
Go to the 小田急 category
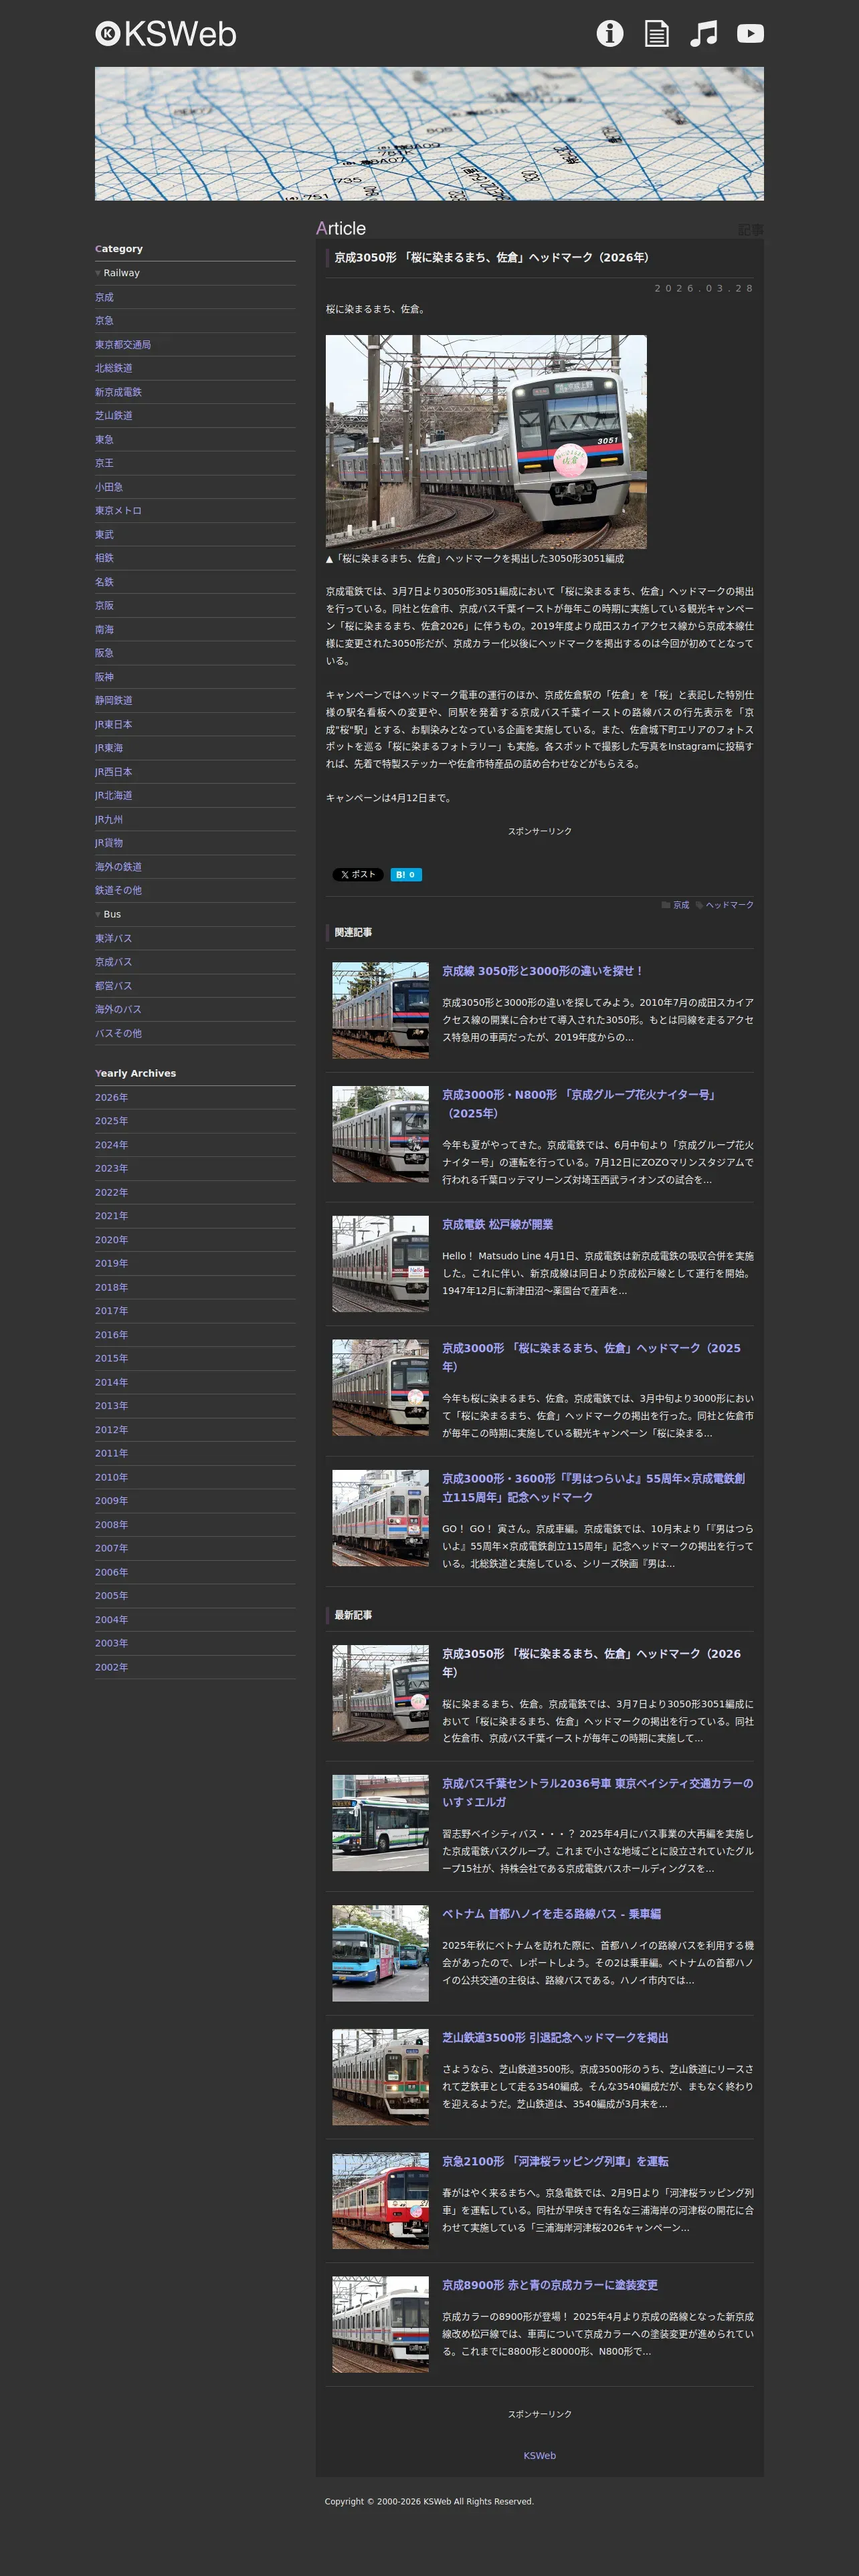point(109,487)
